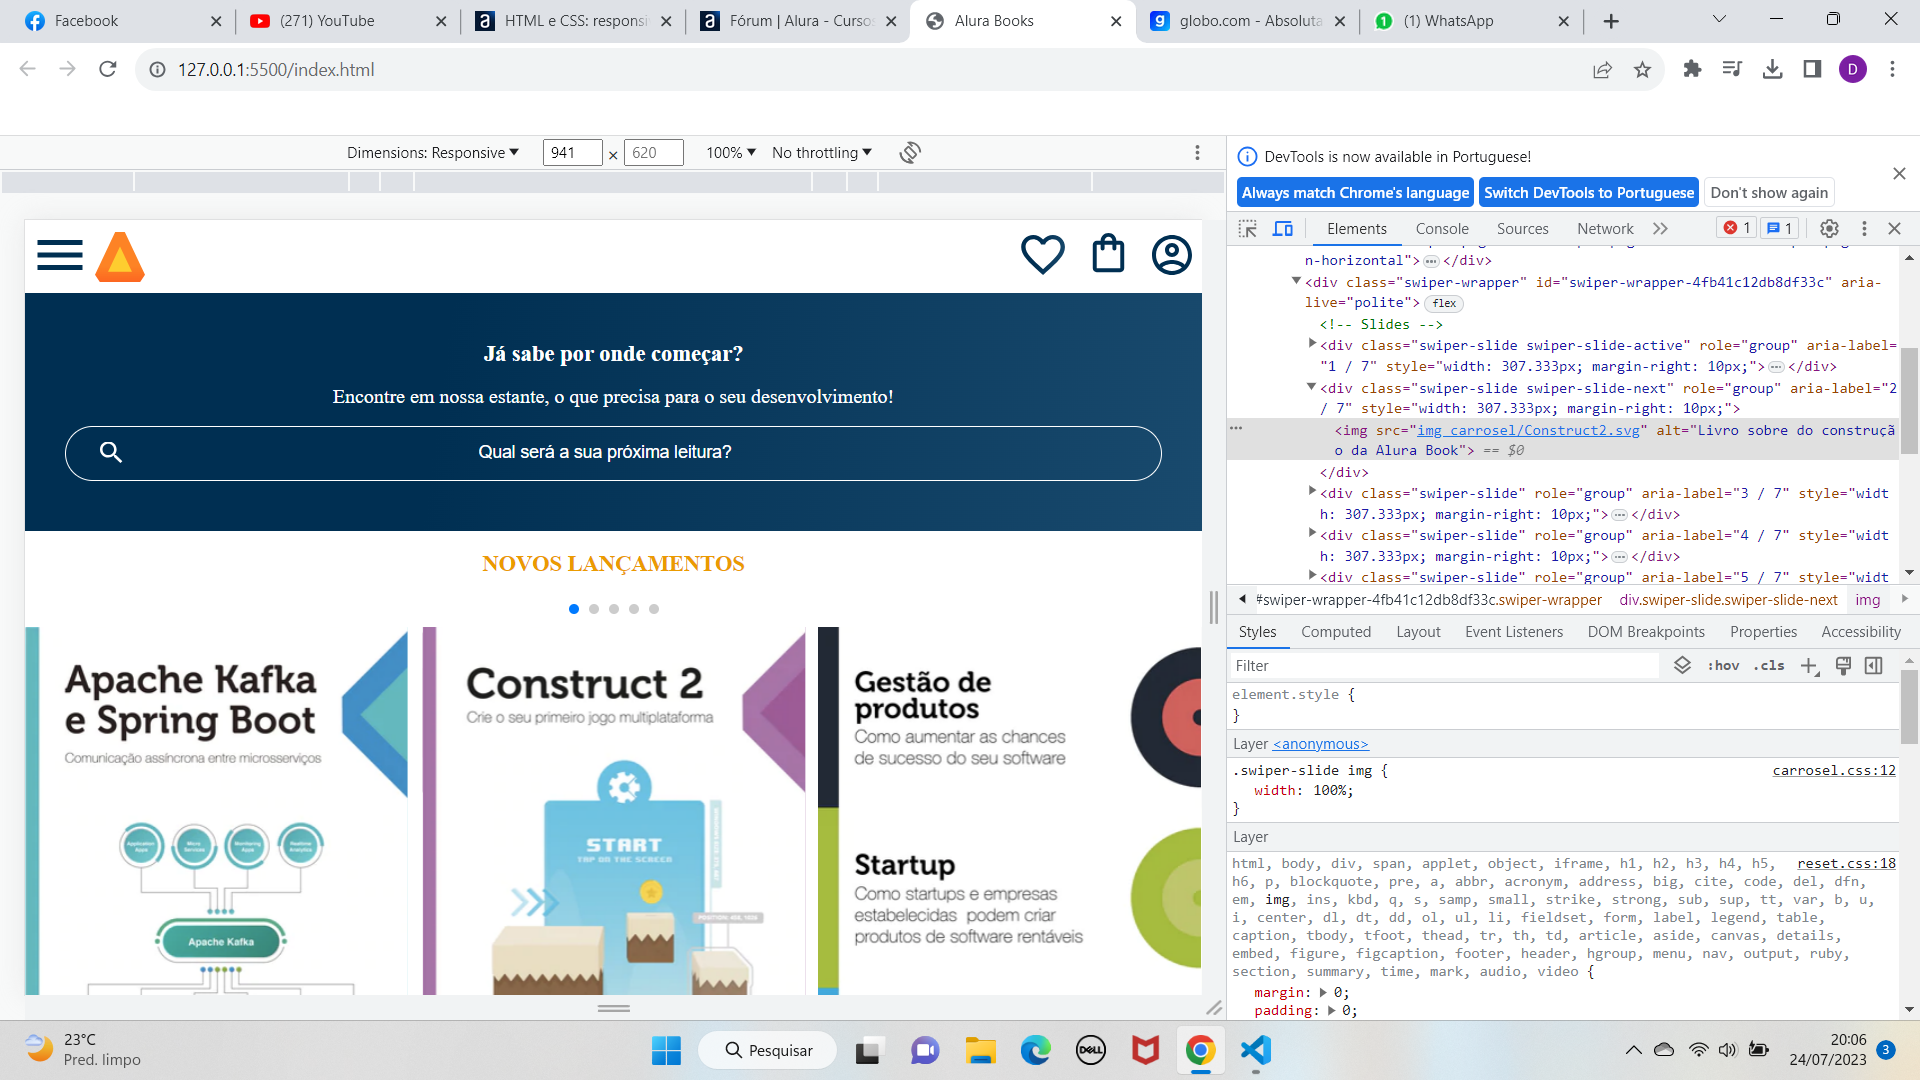Image resolution: width=1920 pixels, height=1080 pixels.
Task: Open the No throttling dropdown
Action: (821, 153)
